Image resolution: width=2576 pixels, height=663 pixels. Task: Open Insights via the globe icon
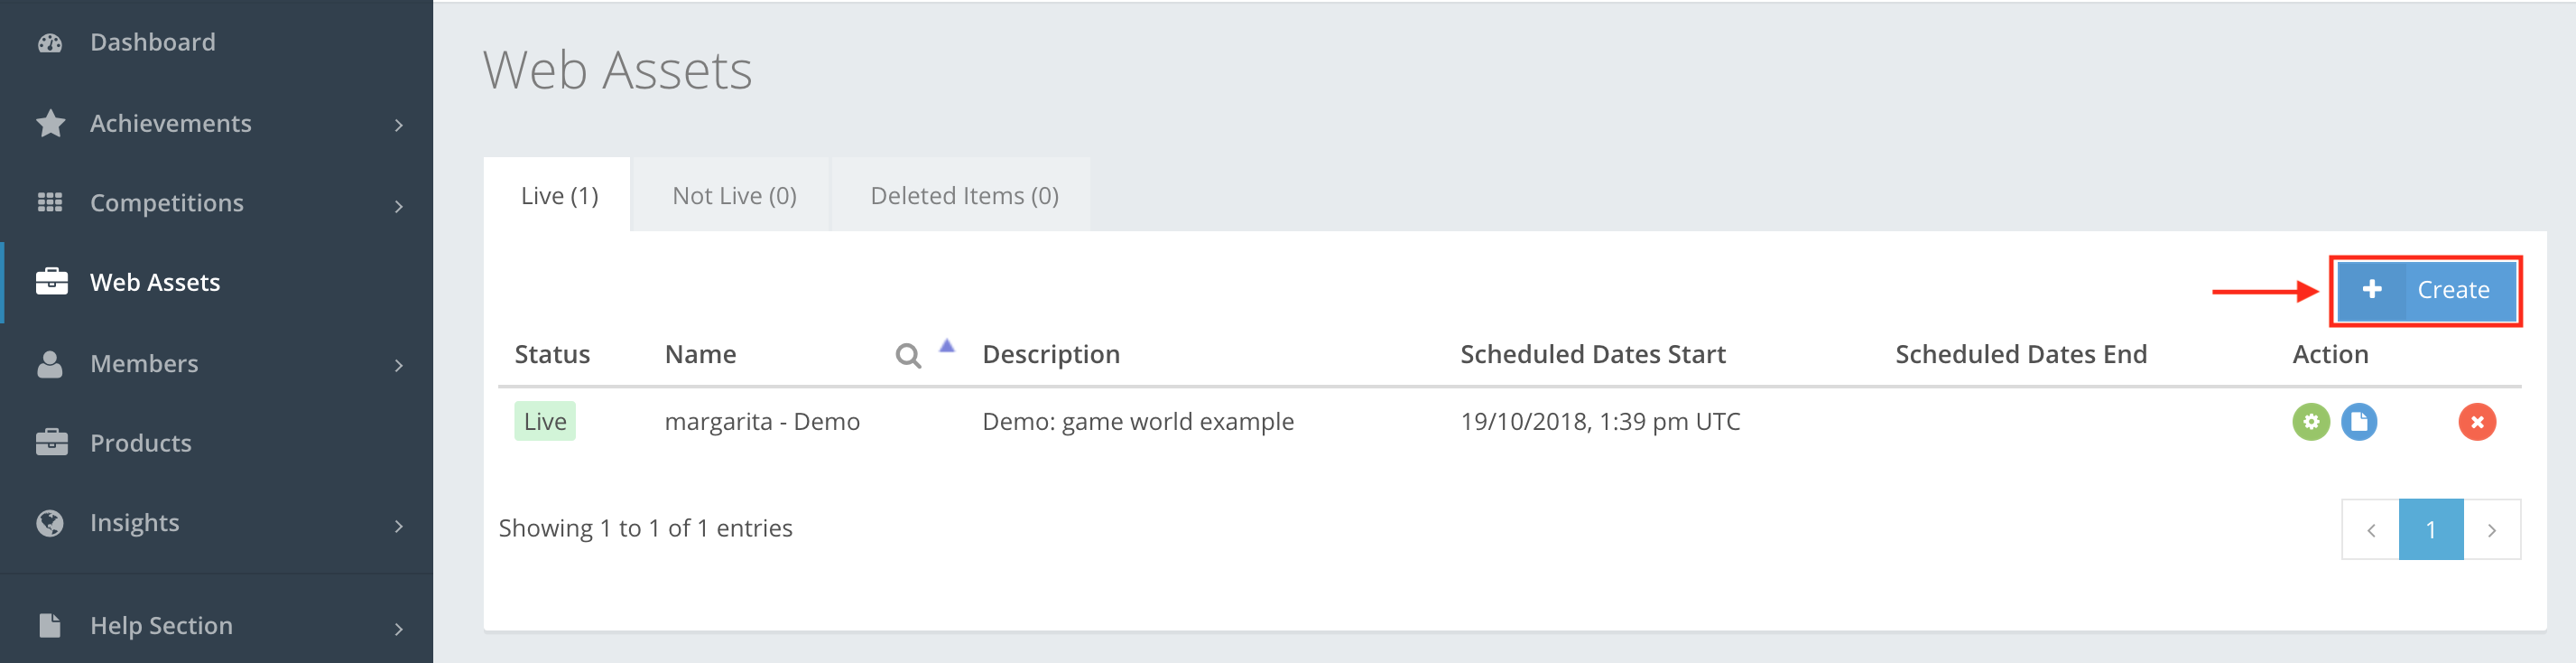coord(49,522)
